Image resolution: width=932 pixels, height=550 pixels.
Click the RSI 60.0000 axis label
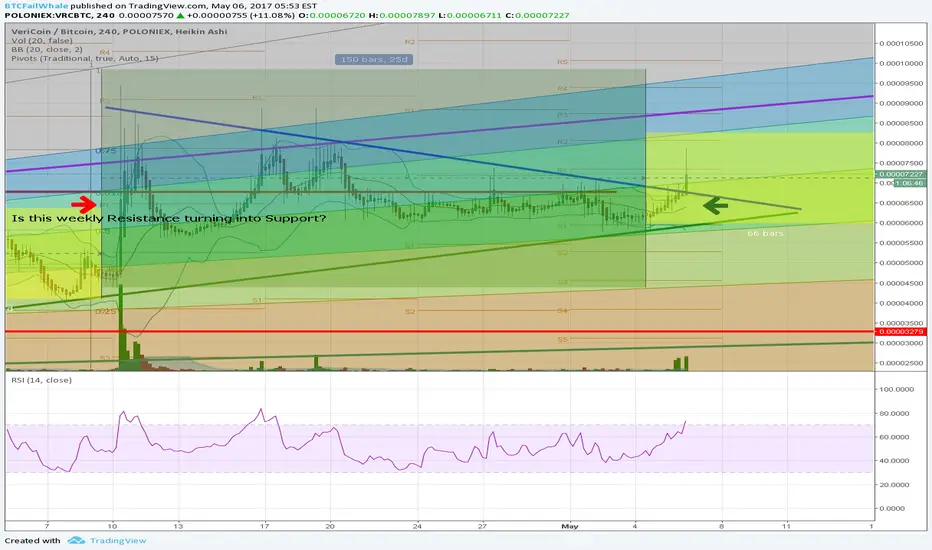(896, 437)
